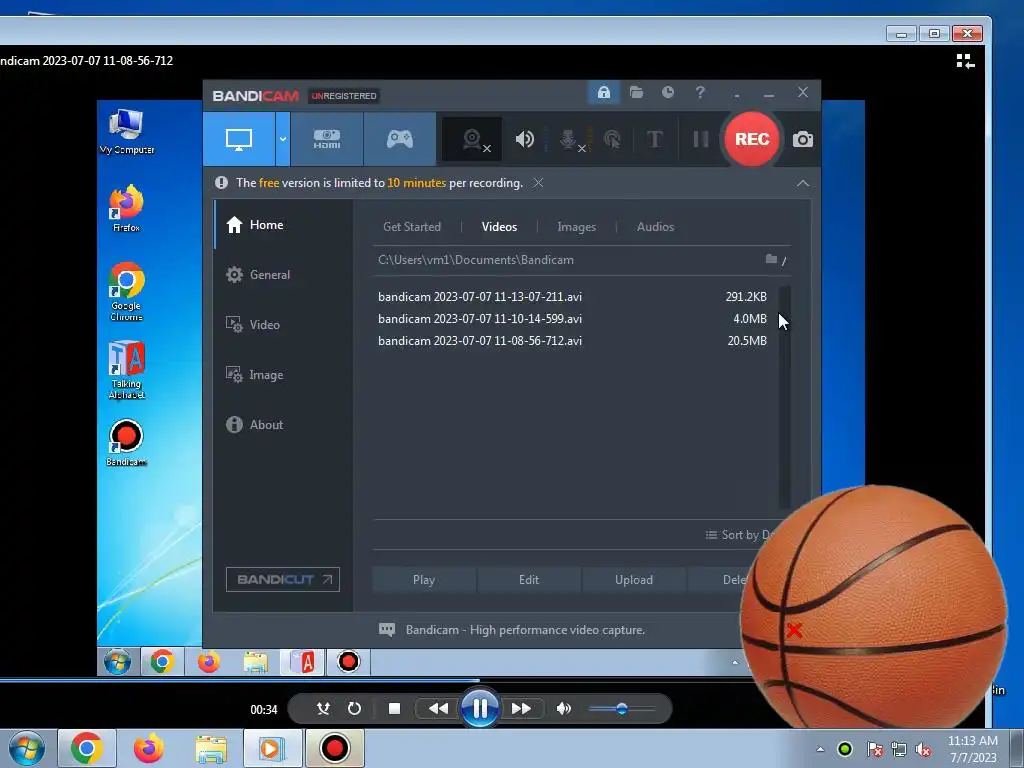Click the fast forward button in media player
Image resolution: width=1024 pixels, height=768 pixels.
[x=521, y=709]
